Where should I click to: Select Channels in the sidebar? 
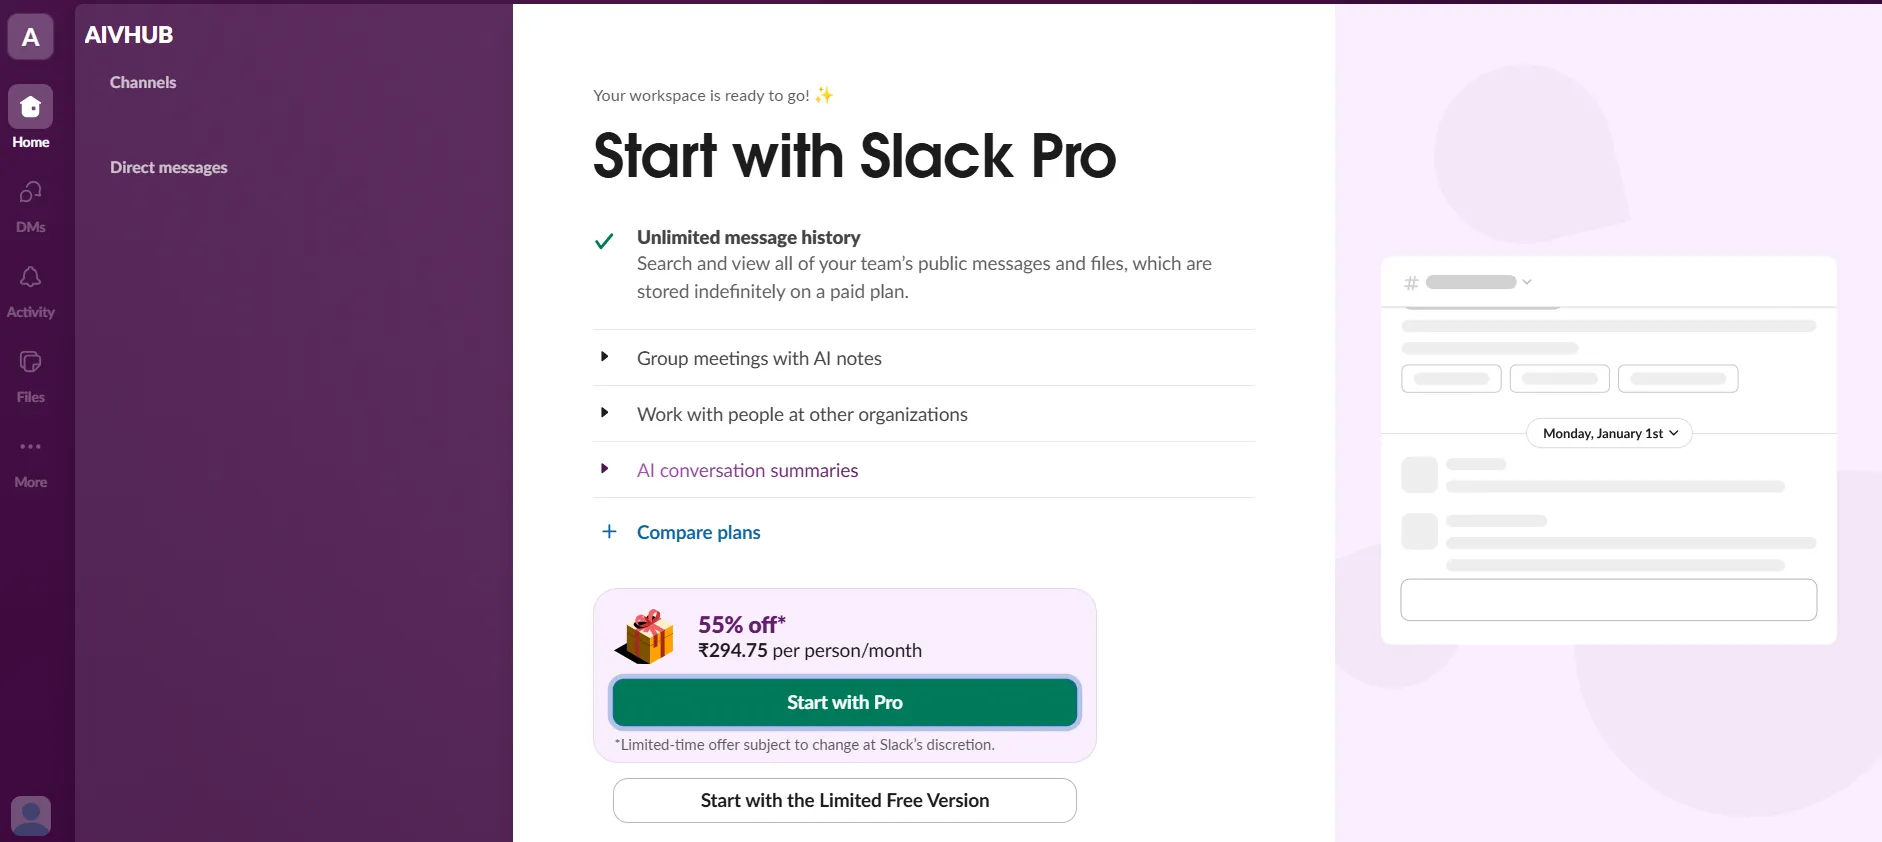point(142,82)
